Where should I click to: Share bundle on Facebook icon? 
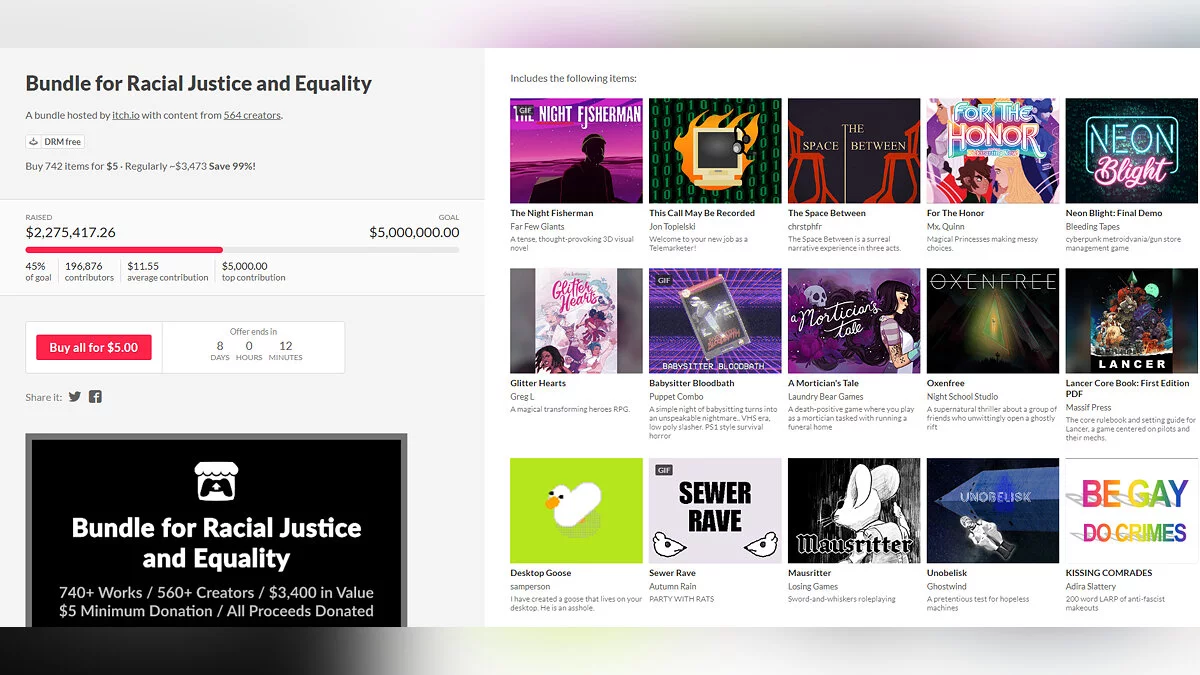95,397
